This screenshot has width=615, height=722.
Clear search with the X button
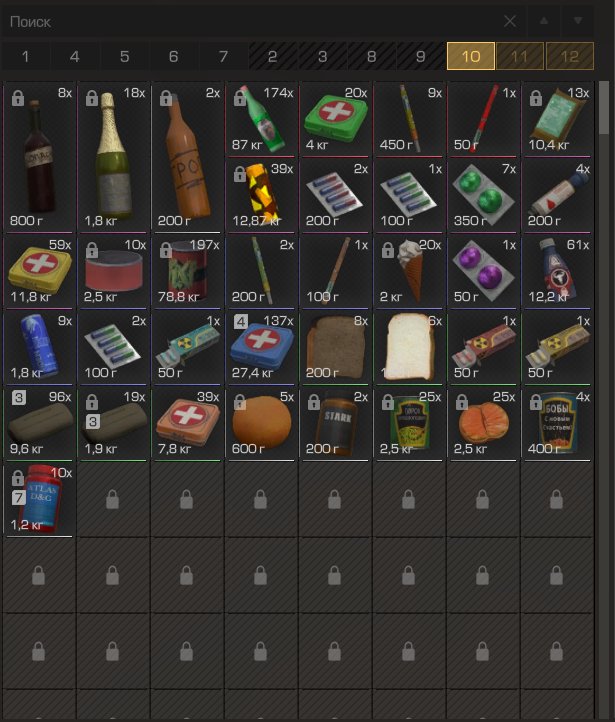coord(510,21)
